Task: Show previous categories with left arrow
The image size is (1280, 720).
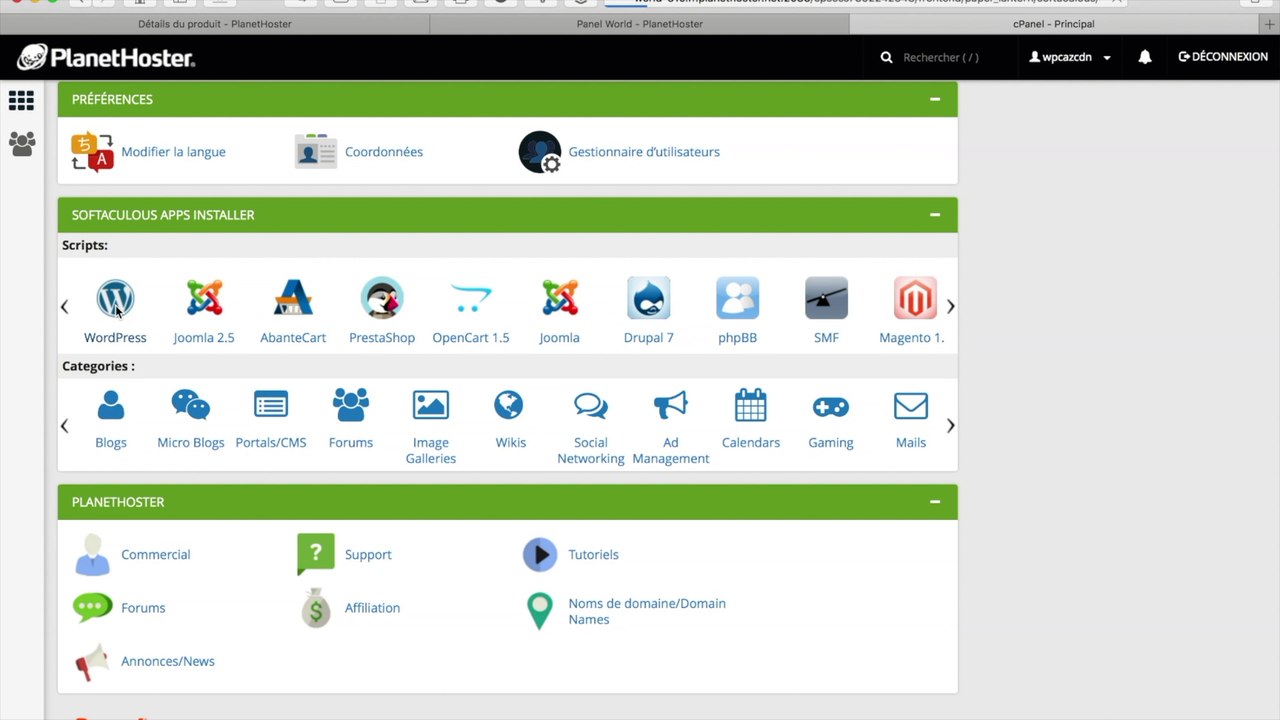Action: 65,426
